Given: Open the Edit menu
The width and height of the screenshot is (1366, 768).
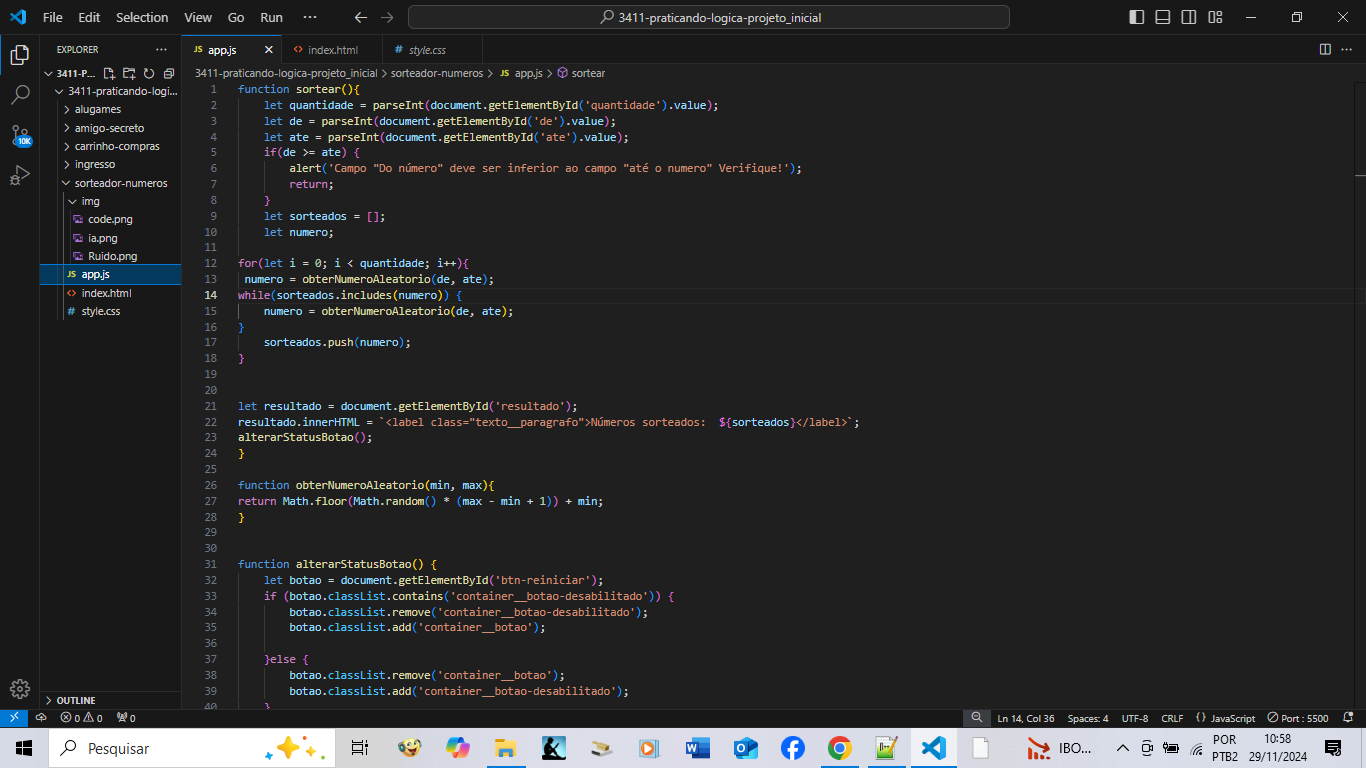Looking at the screenshot, I should [89, 17].
